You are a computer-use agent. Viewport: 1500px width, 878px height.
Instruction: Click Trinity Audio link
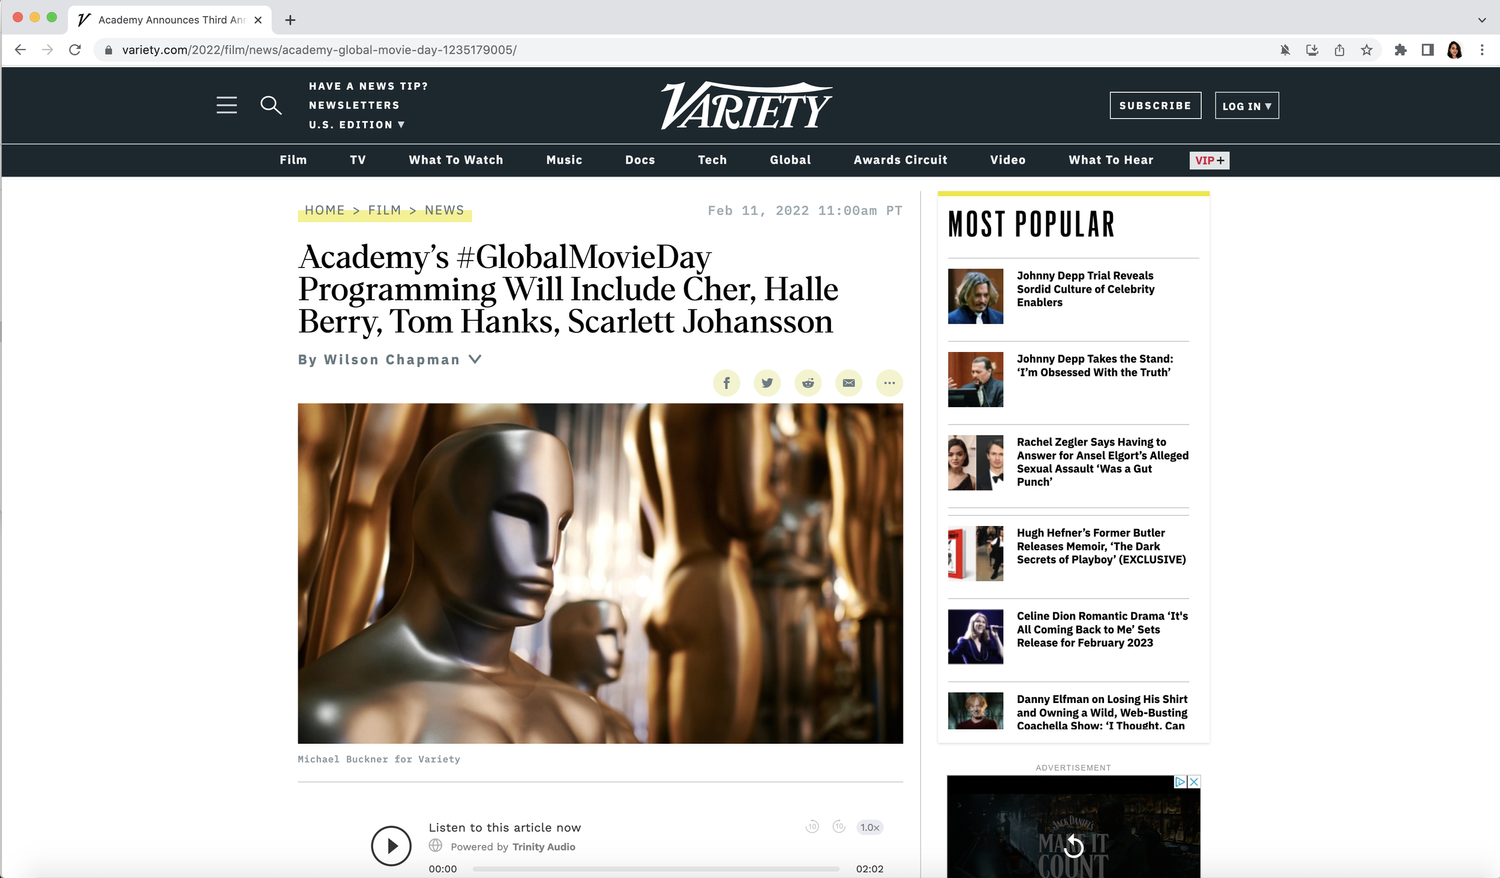(544, 847)
